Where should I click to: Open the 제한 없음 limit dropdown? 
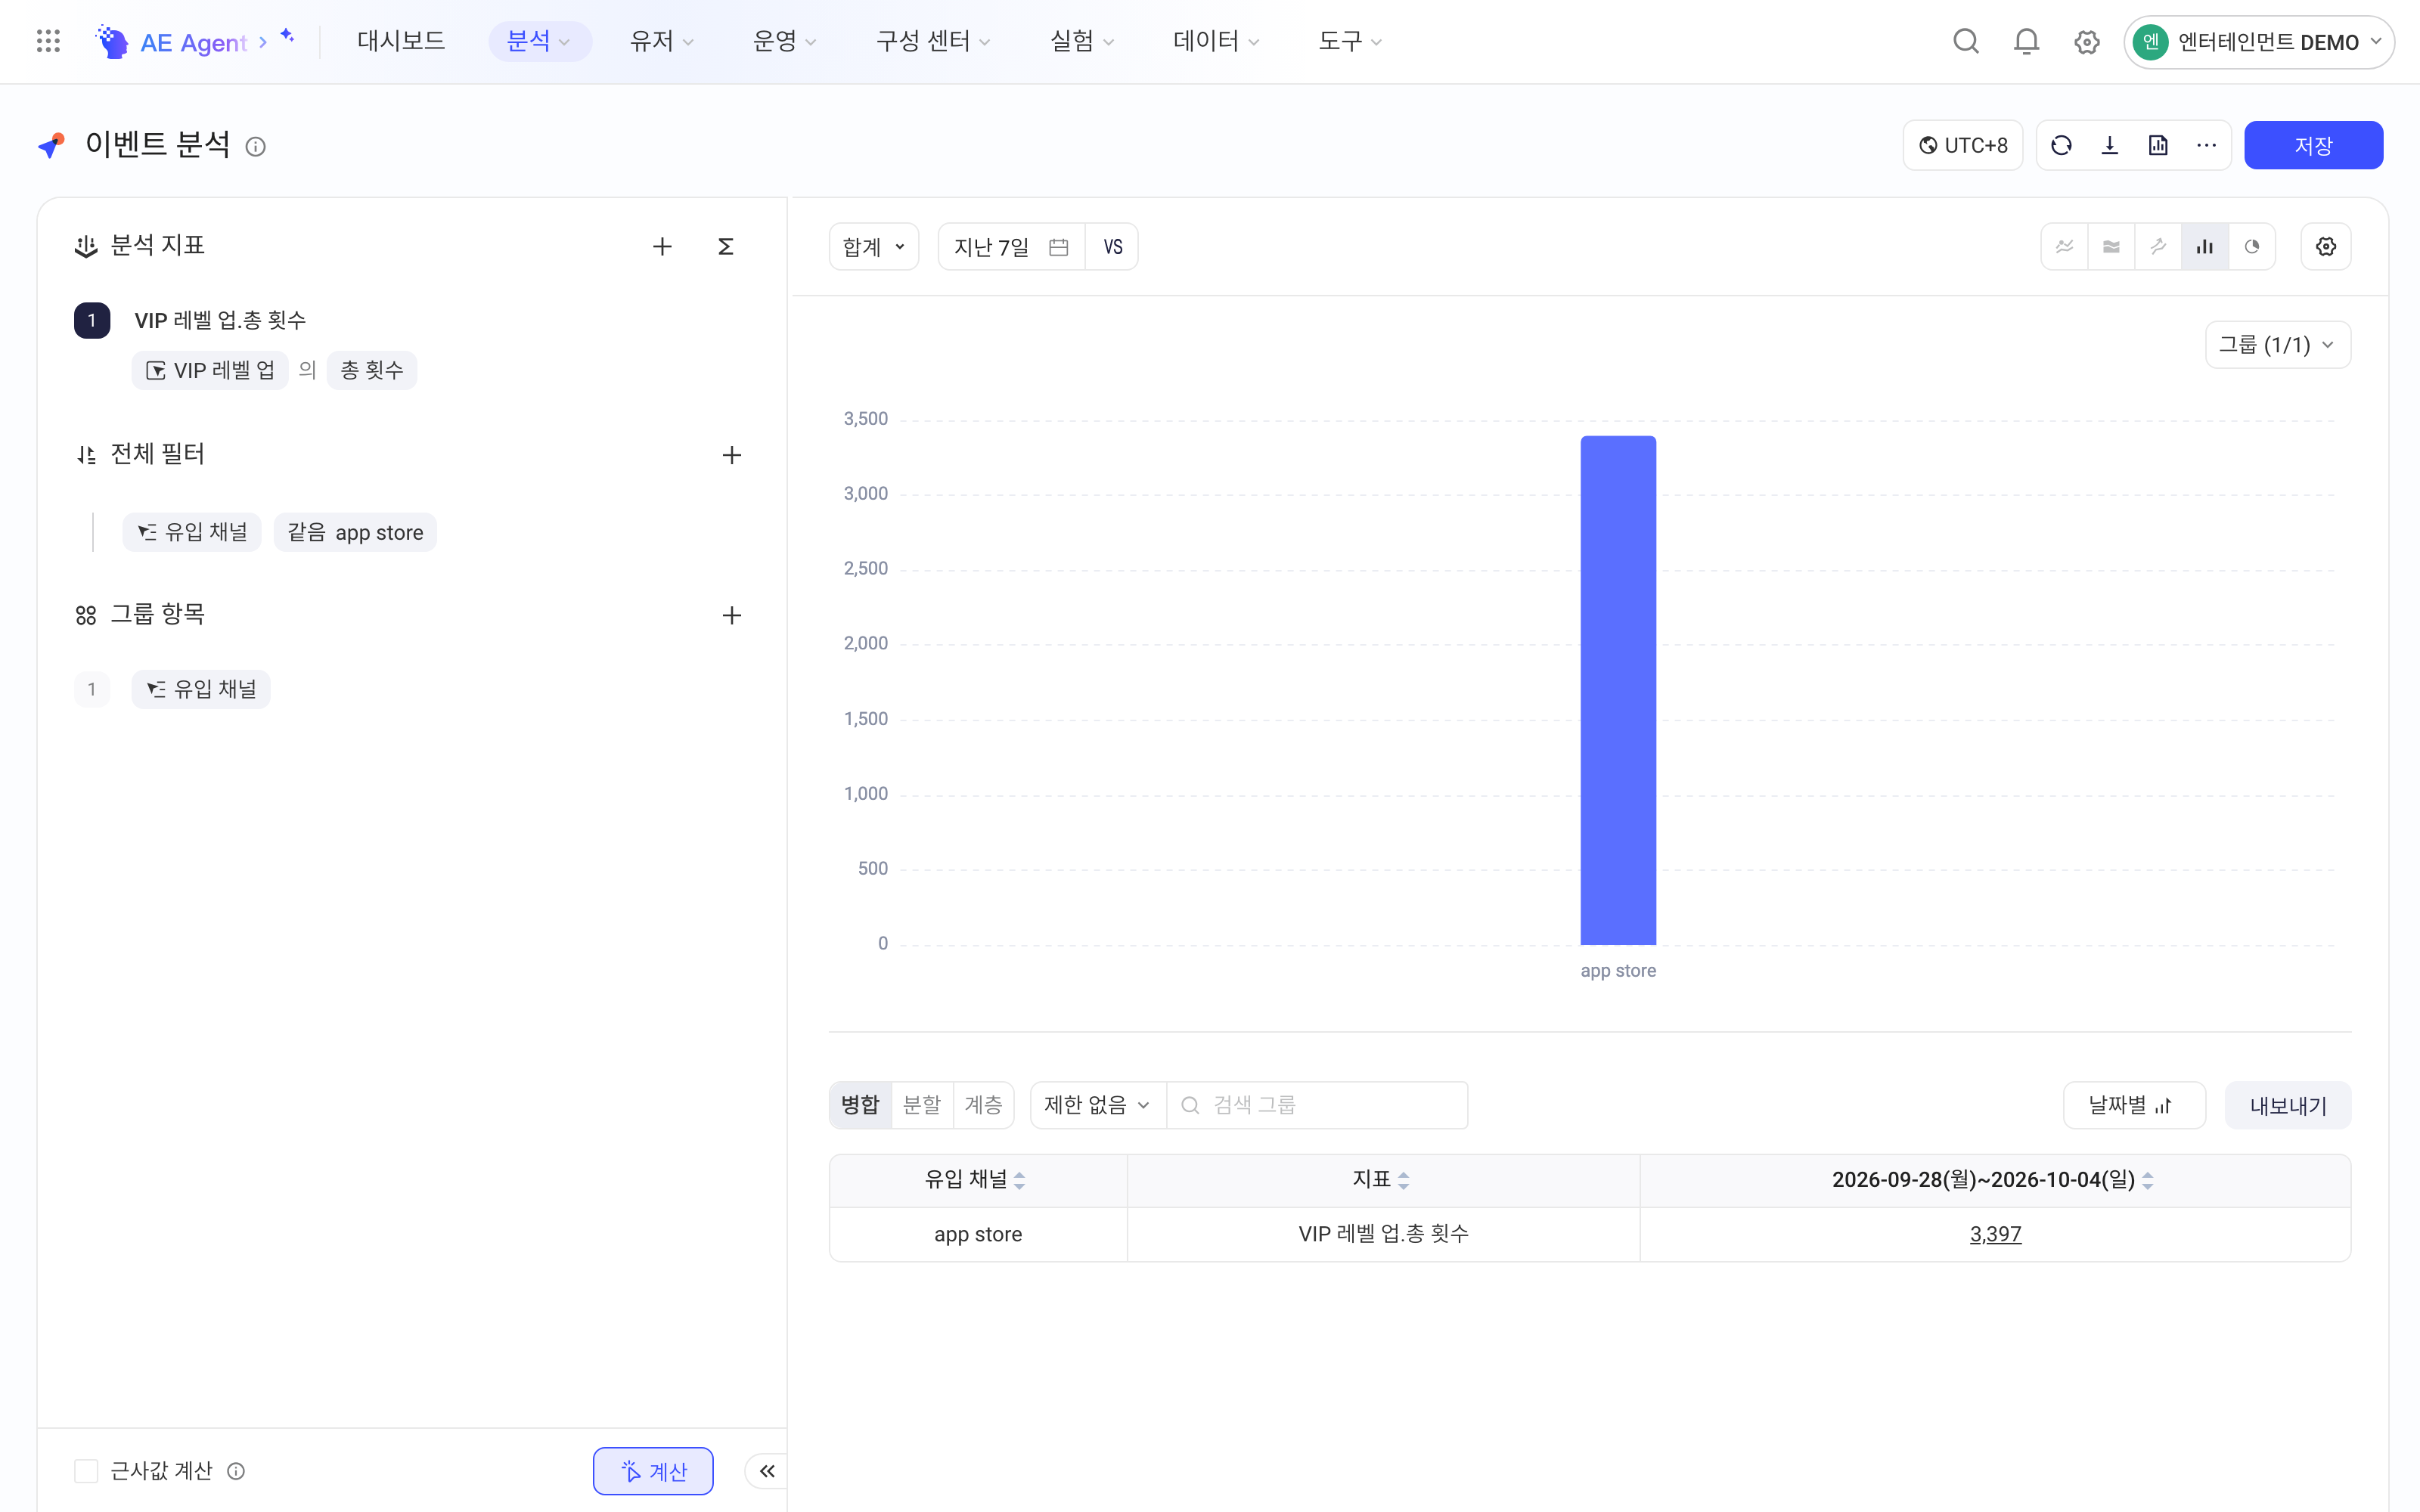[x=1097, y=1104]
